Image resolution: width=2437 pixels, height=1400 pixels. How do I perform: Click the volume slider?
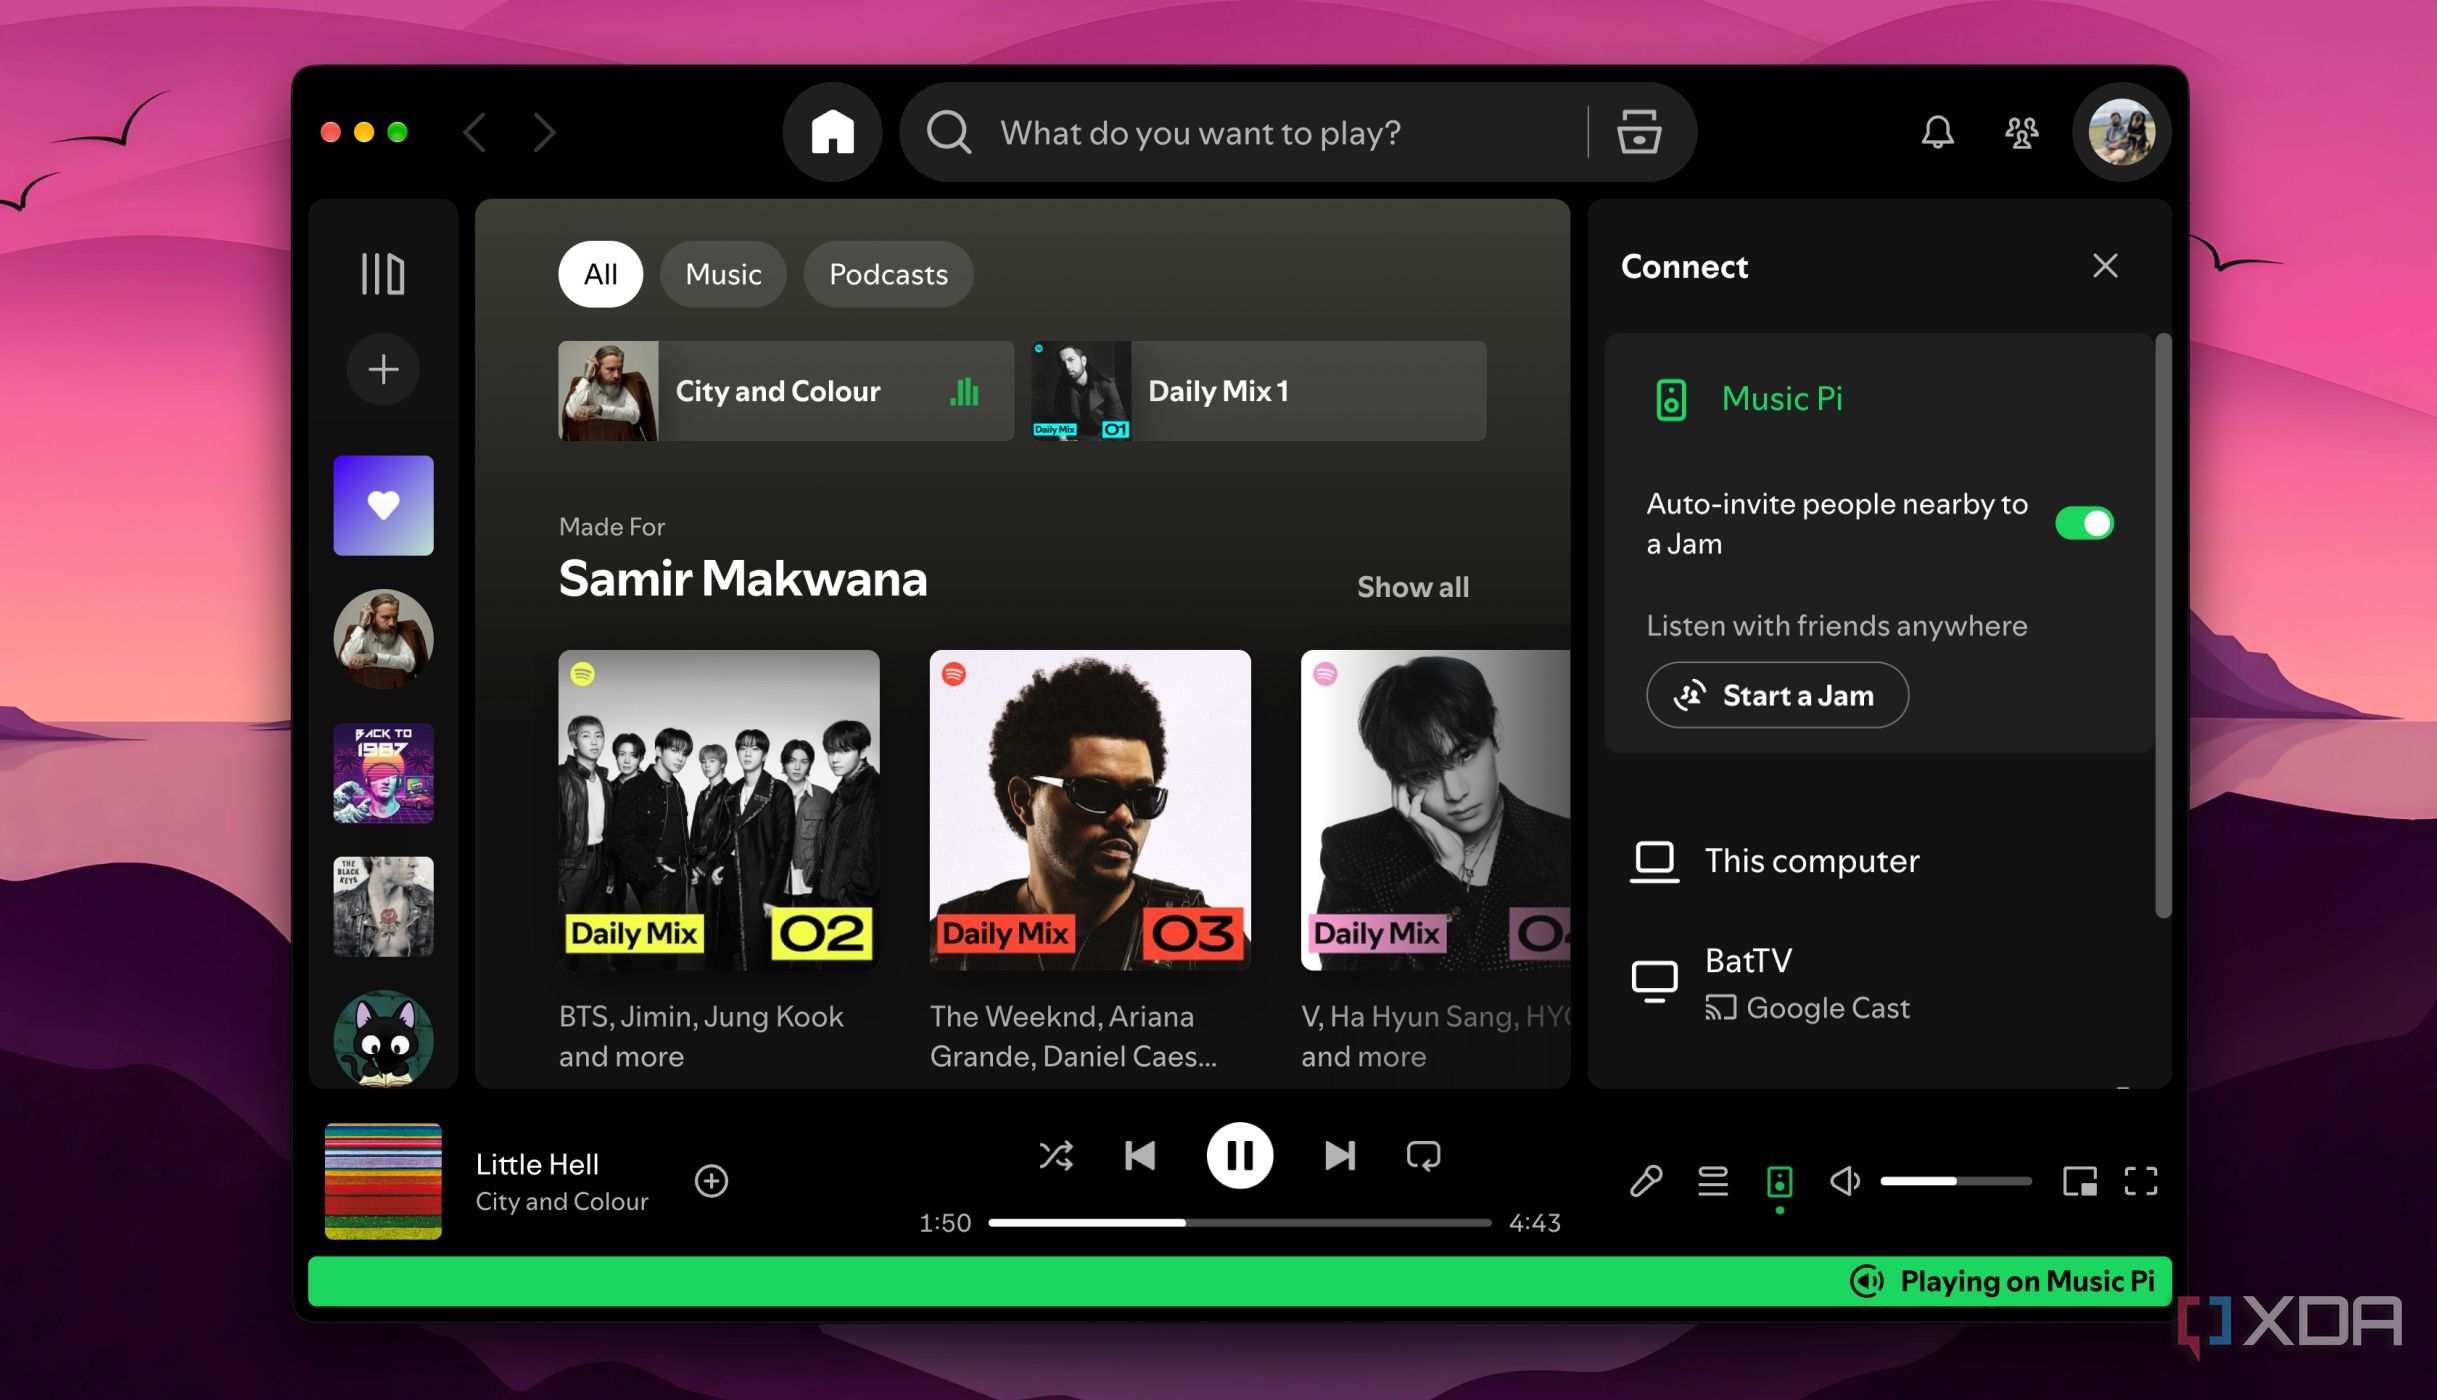click(x=1955, y=1181)
